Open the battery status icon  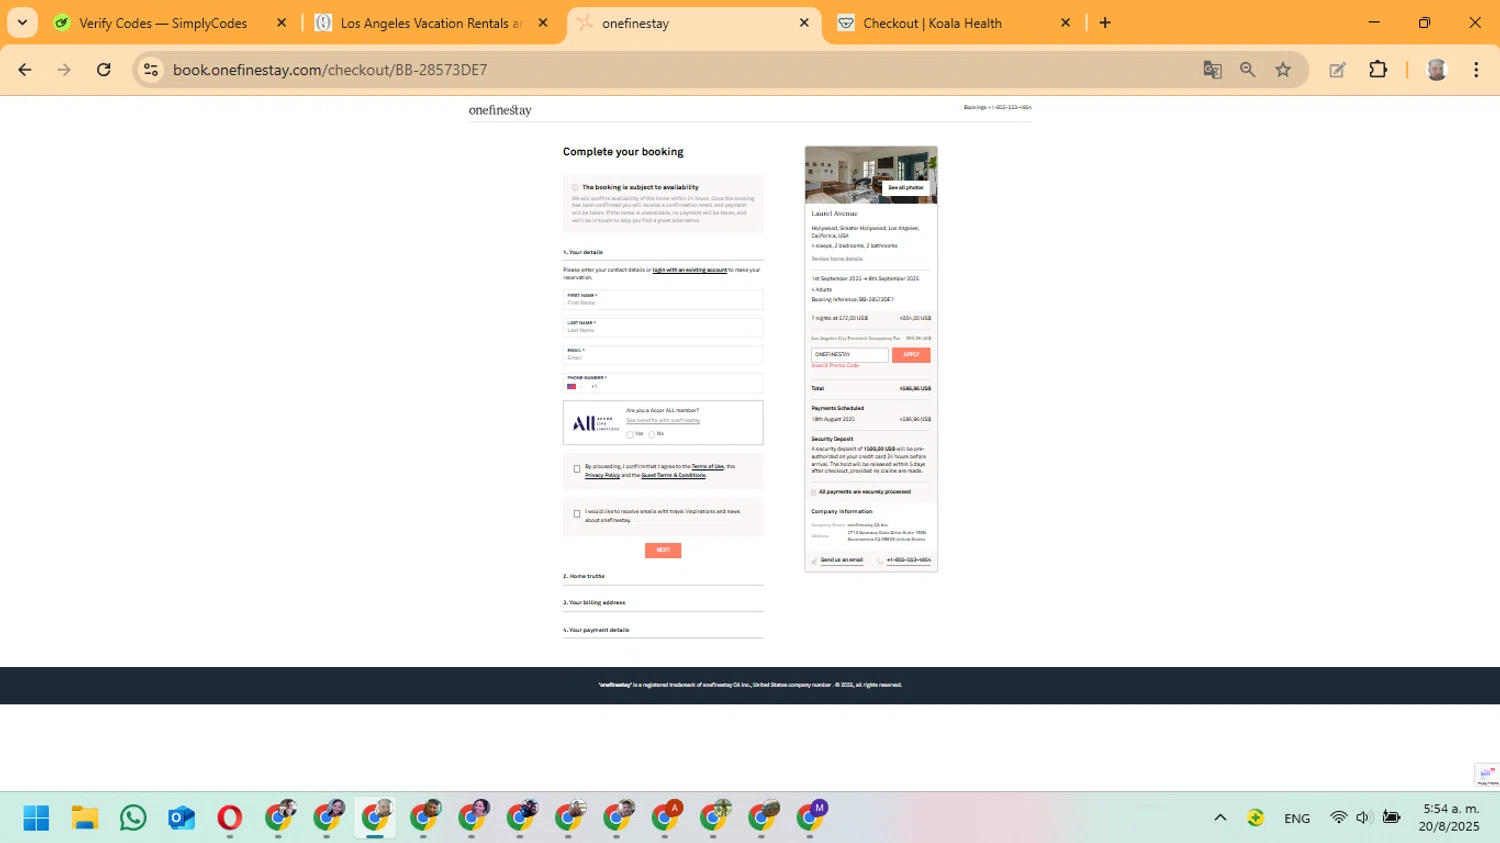(x=1391, y=818)
